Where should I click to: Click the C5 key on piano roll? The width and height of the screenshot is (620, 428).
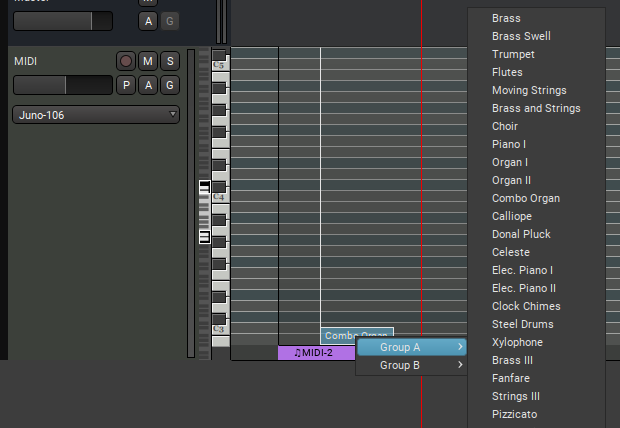pyautogui.click(x=219, y=65)
